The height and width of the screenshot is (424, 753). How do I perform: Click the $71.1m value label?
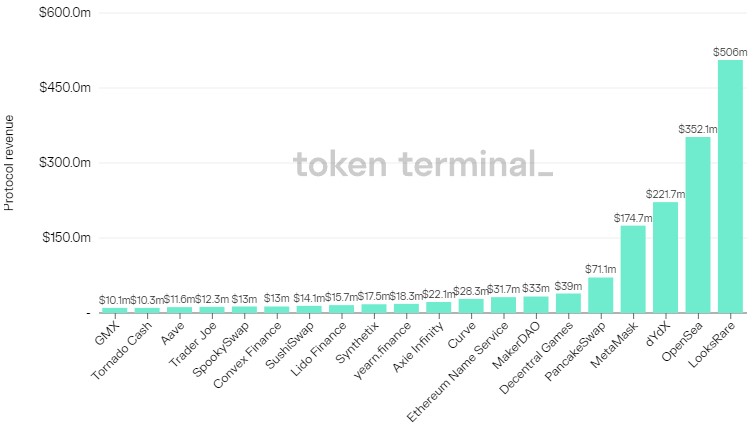tap(600, 269)
